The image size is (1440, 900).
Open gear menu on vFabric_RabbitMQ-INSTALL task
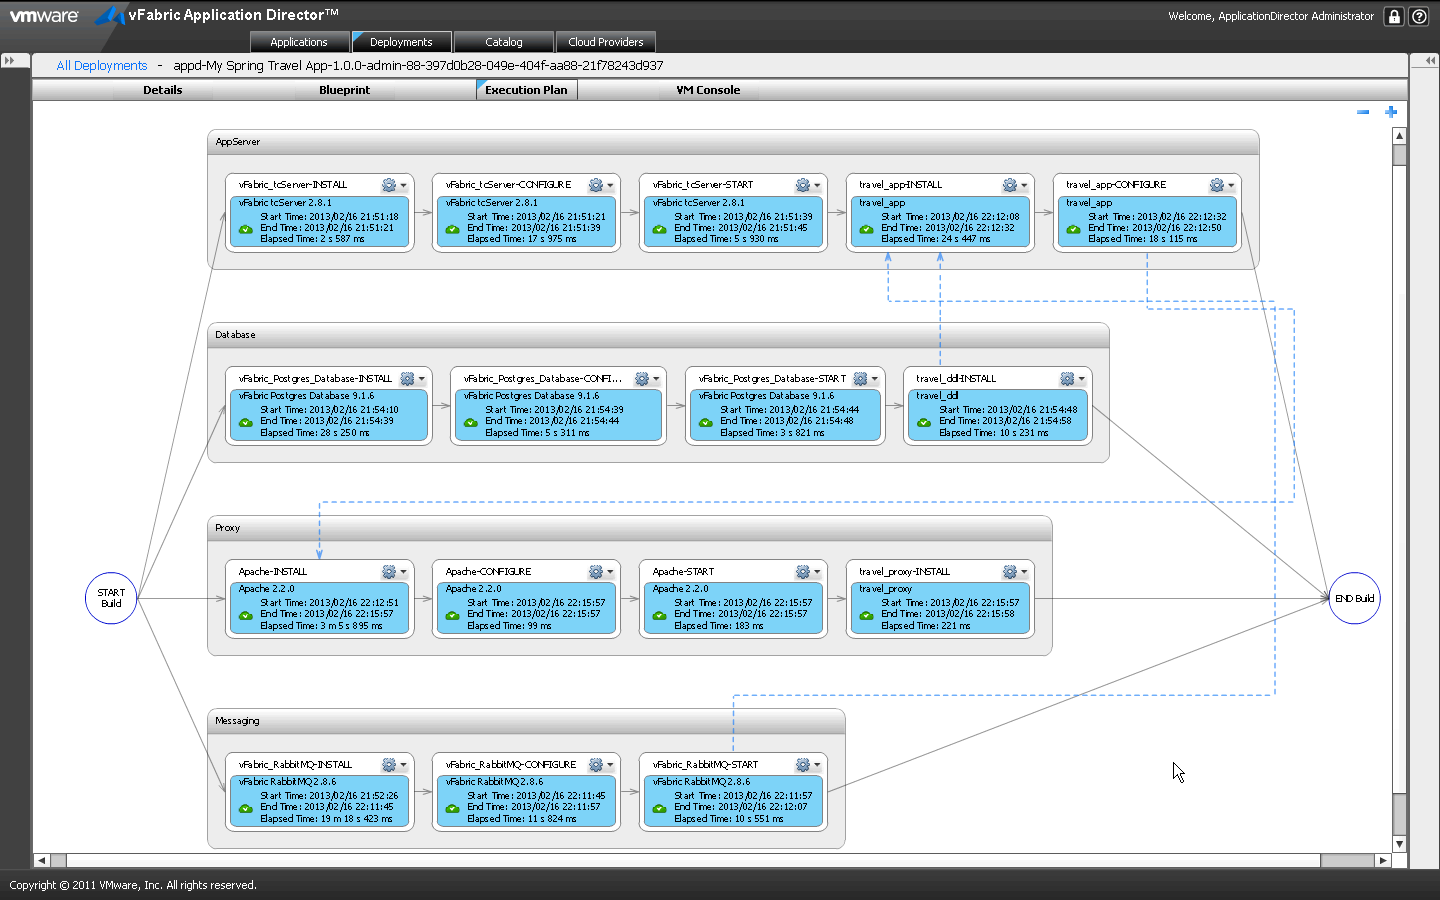point(389,765)
